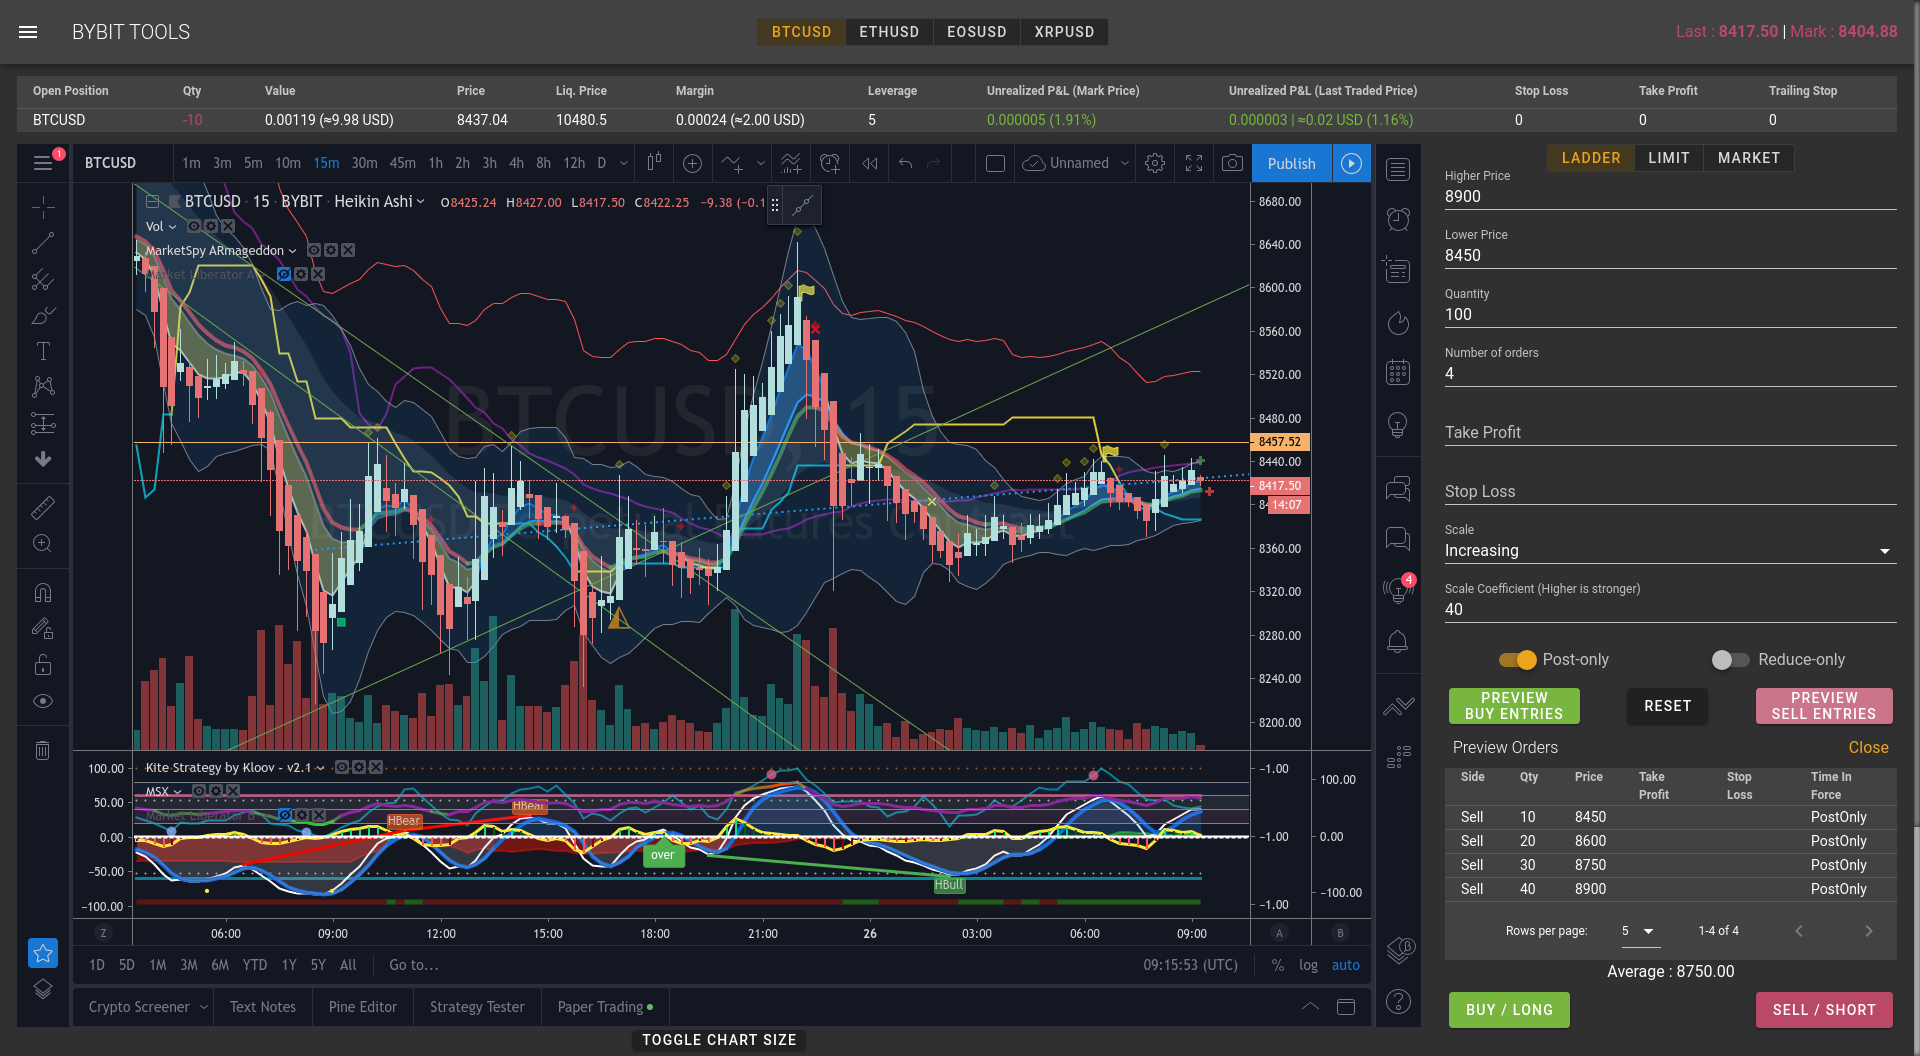Expand the Crypto Screener dropdown arrow
This screenshot has width=1920, height=1056.
click(204, 1007)
